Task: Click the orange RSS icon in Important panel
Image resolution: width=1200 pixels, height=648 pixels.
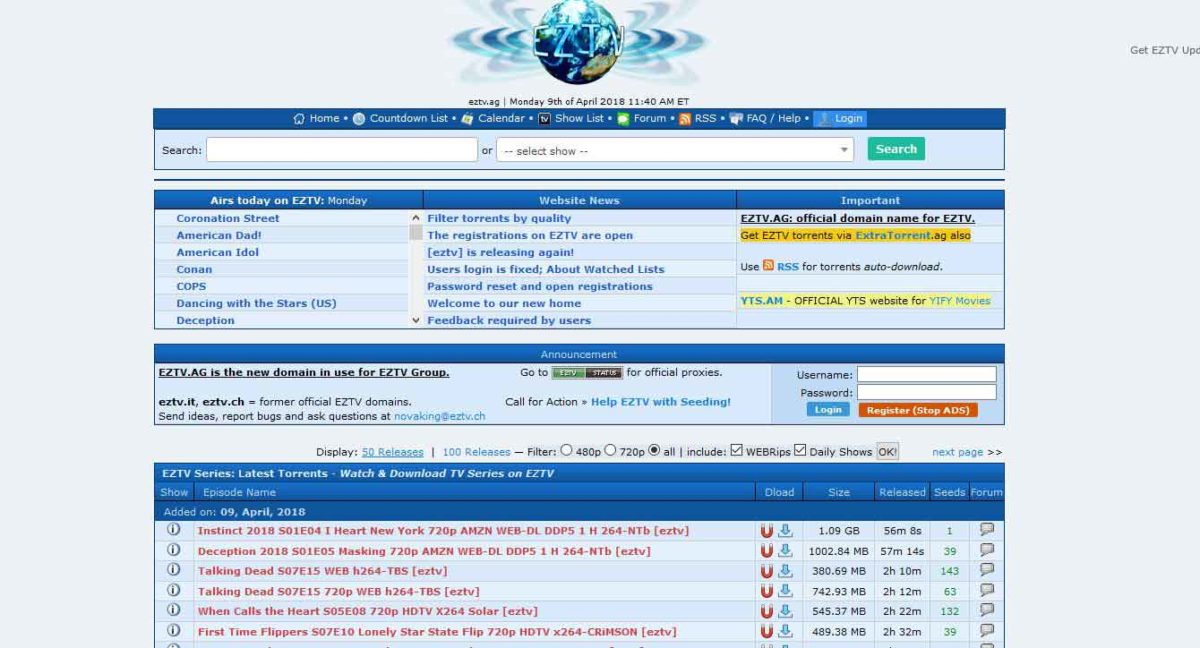Action: click(768, 266)
